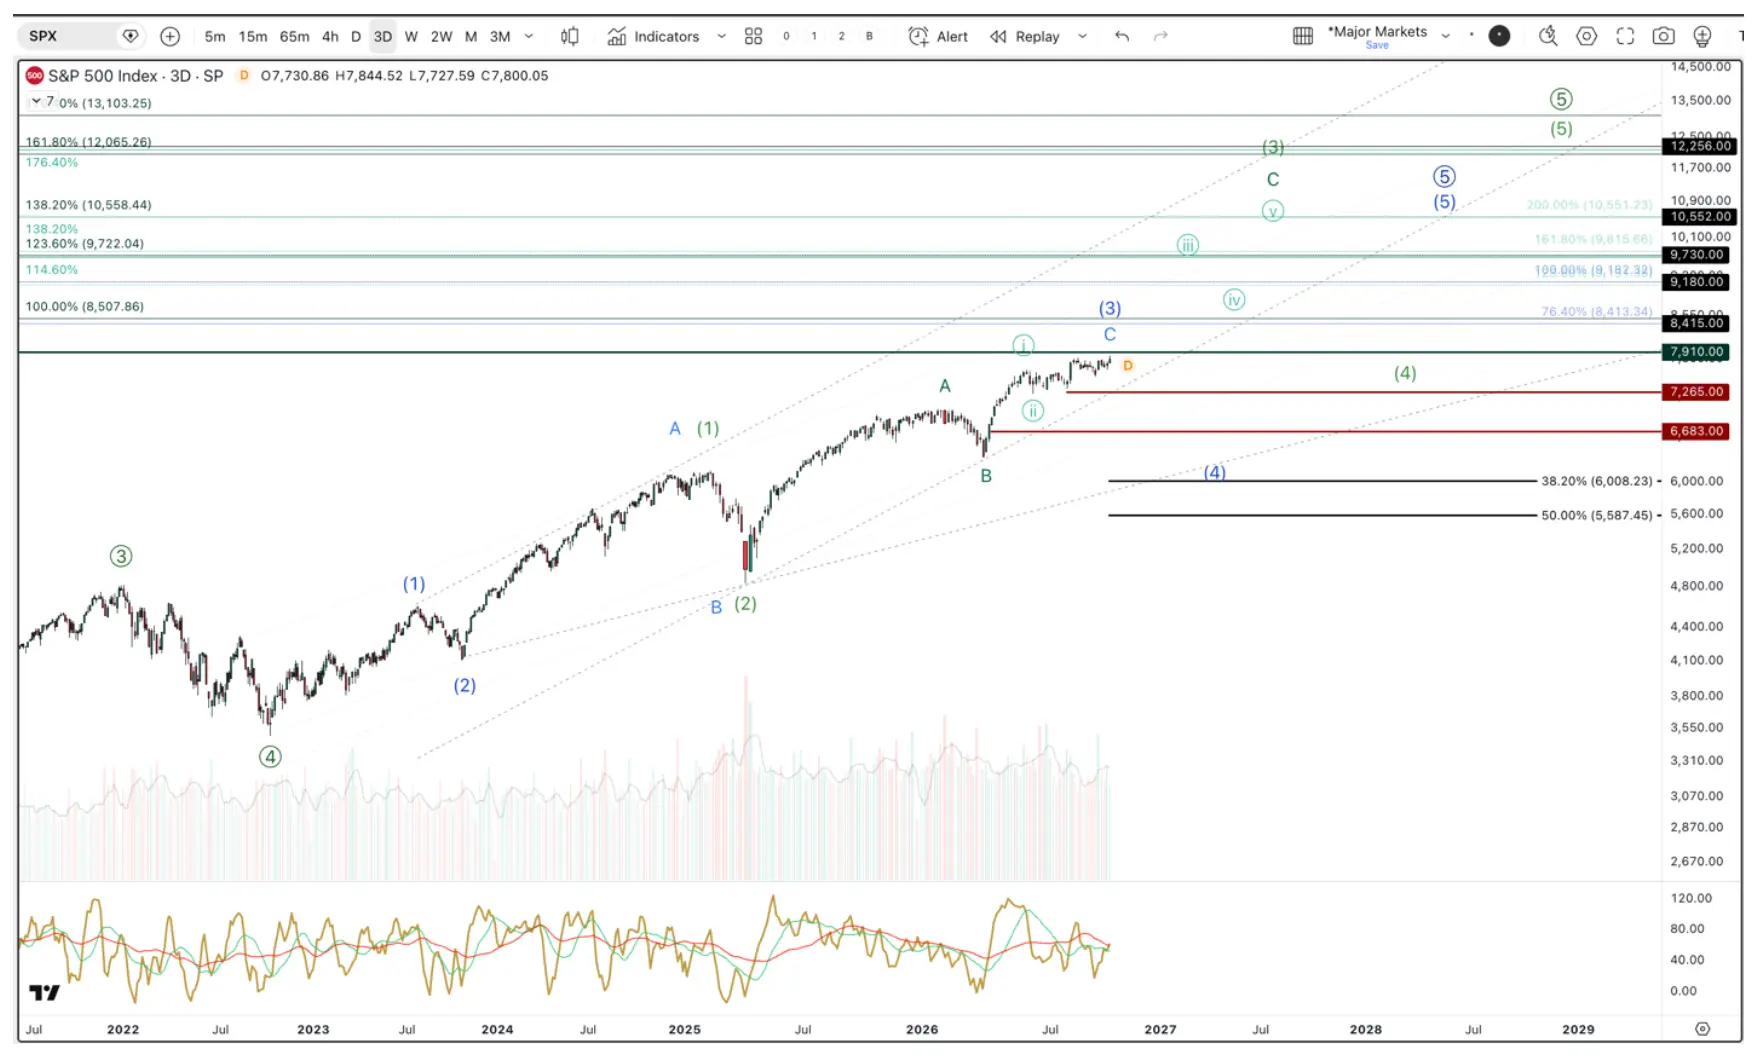Switch to the 3M timeframe
Viewport: 1758px width, 1058px height.
(500, 36)
